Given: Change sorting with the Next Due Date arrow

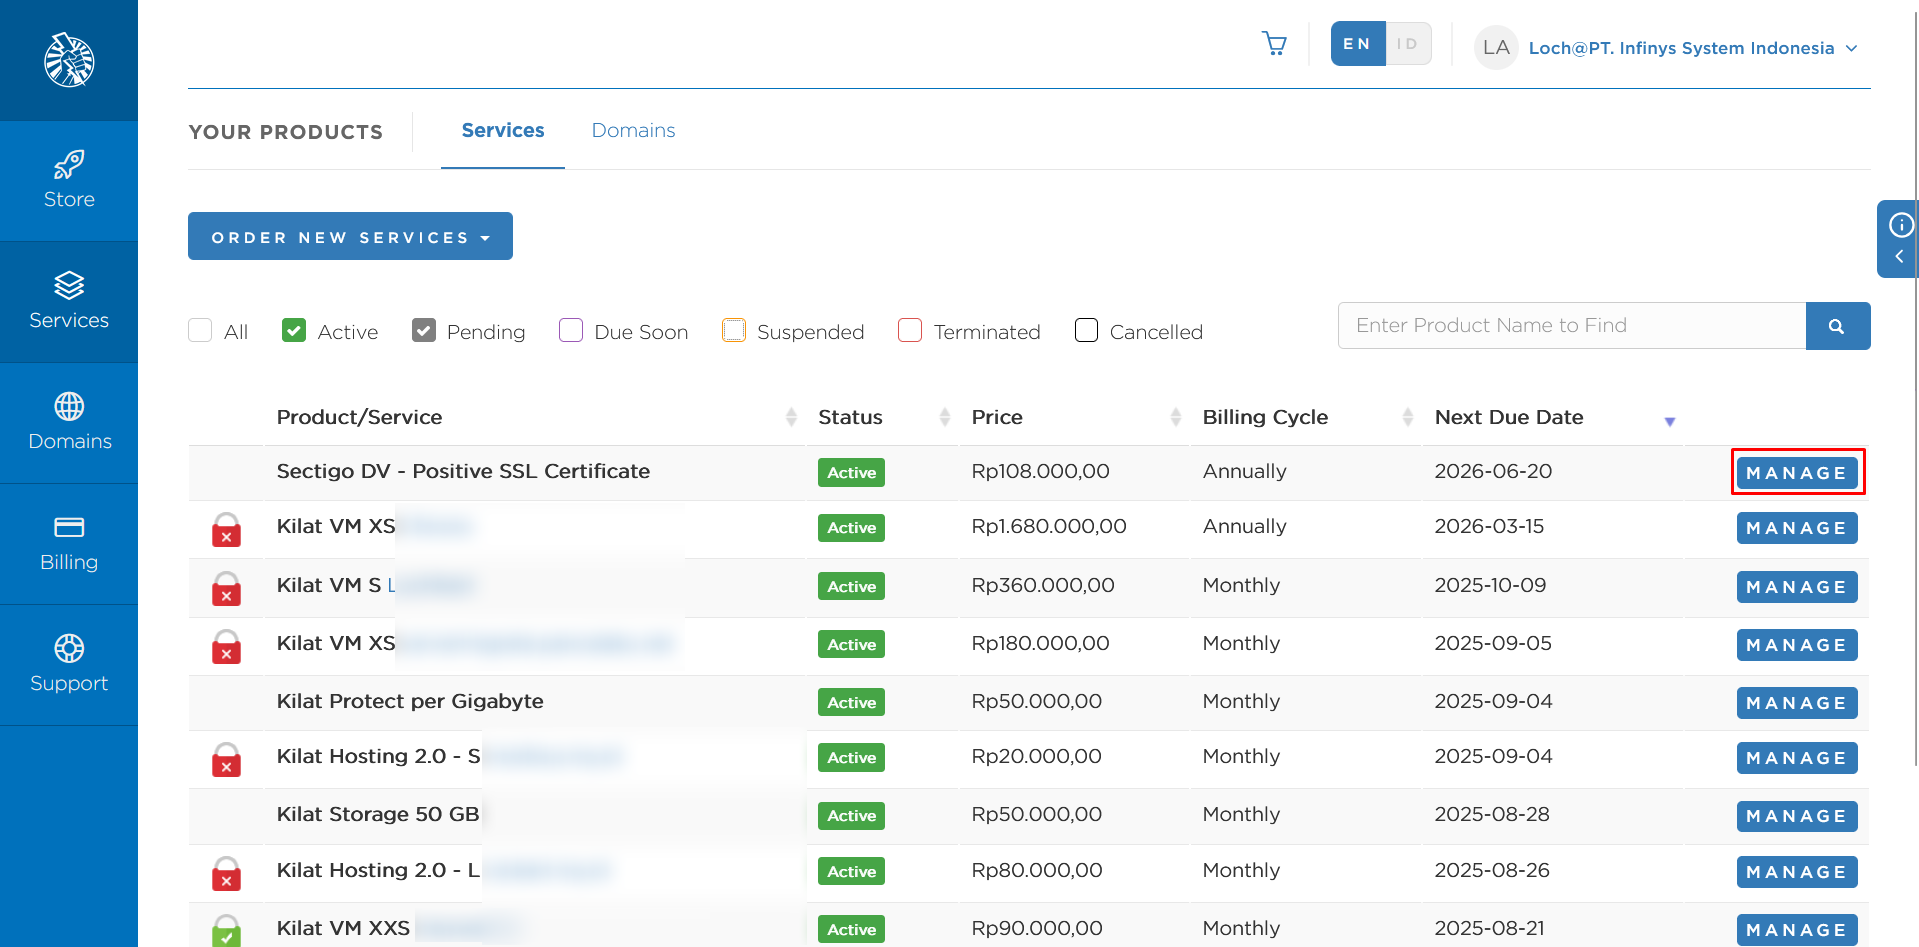Looking at the screenshot, I should coord(1669,421).
